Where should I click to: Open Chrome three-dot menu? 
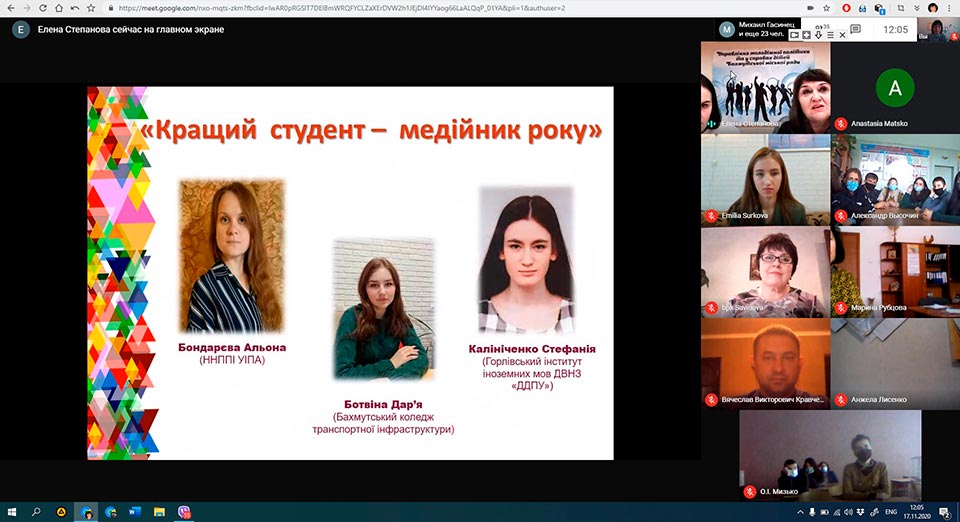[950, 8]
